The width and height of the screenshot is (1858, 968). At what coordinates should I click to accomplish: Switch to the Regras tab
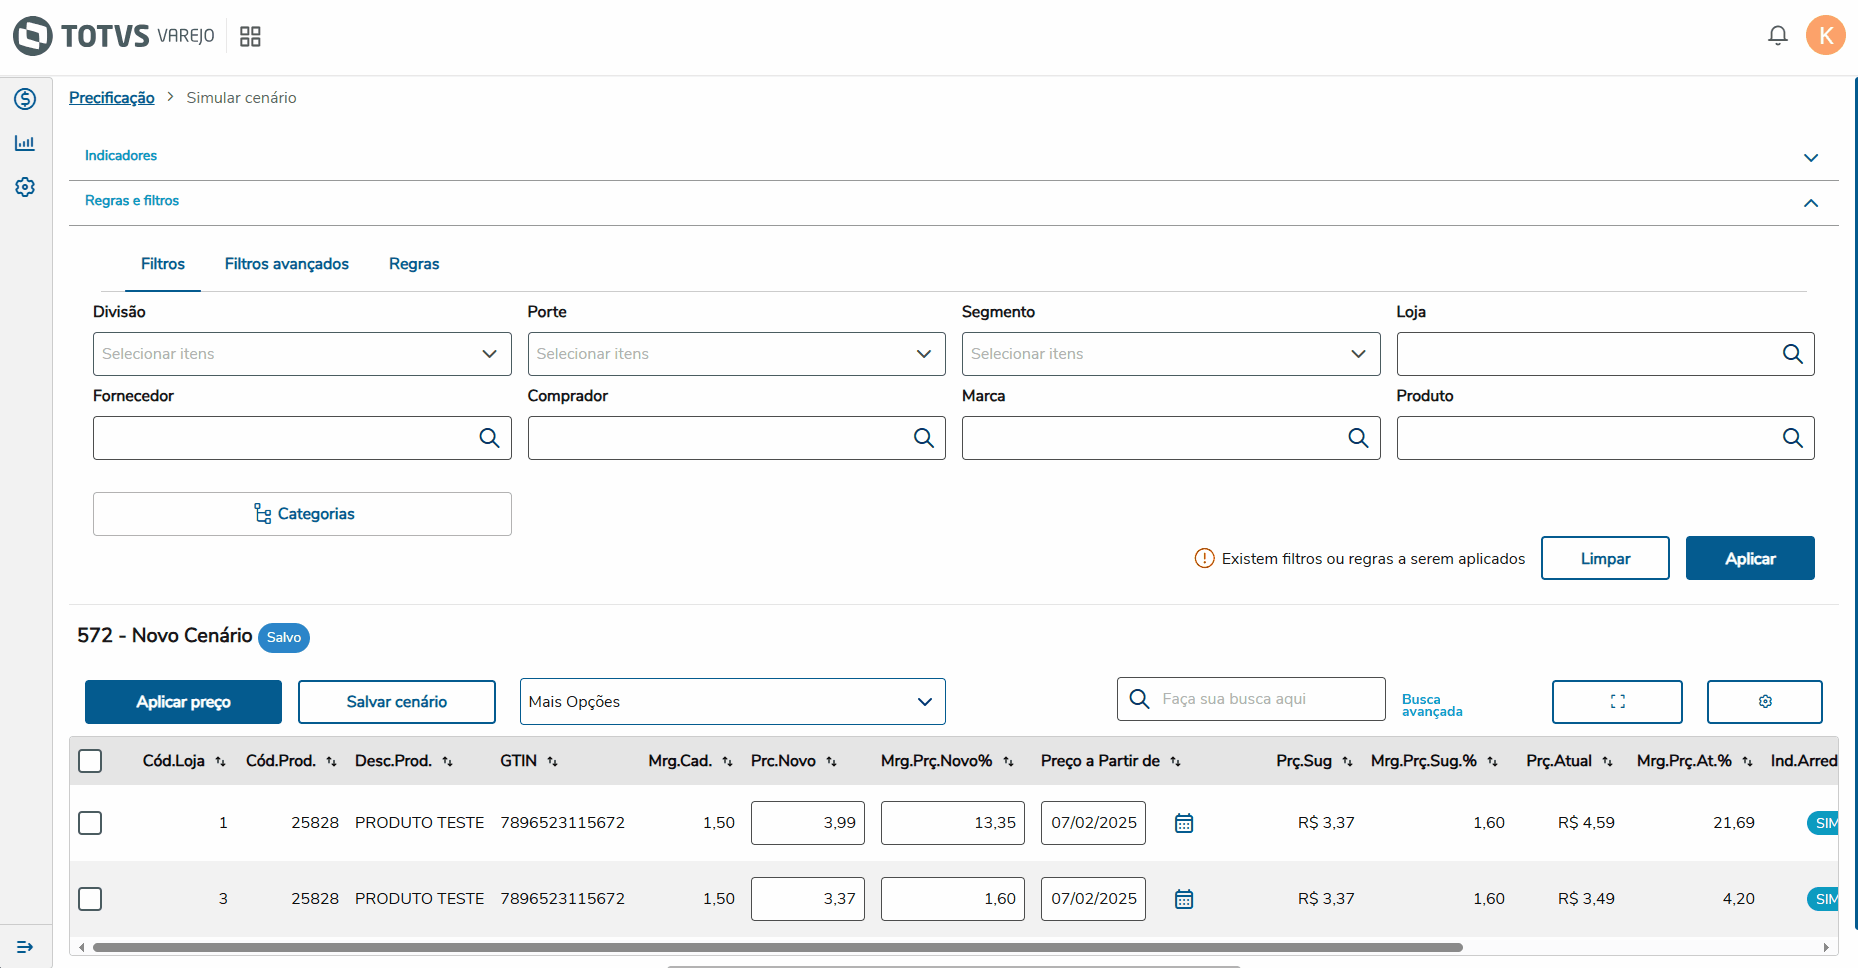(414, 264)
